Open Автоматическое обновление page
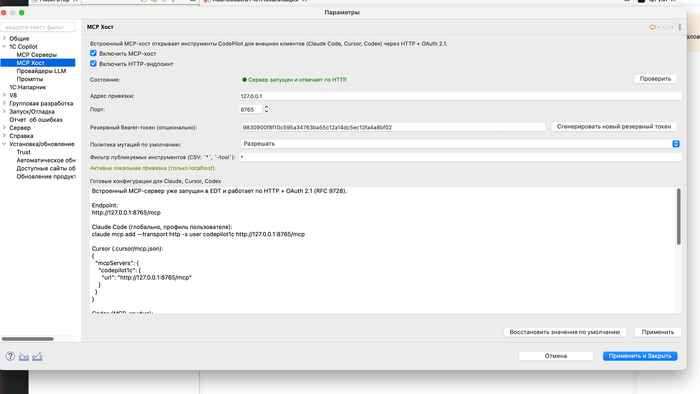Image resolution: width=700 pixels, height=394 pixels. [46, 160]
